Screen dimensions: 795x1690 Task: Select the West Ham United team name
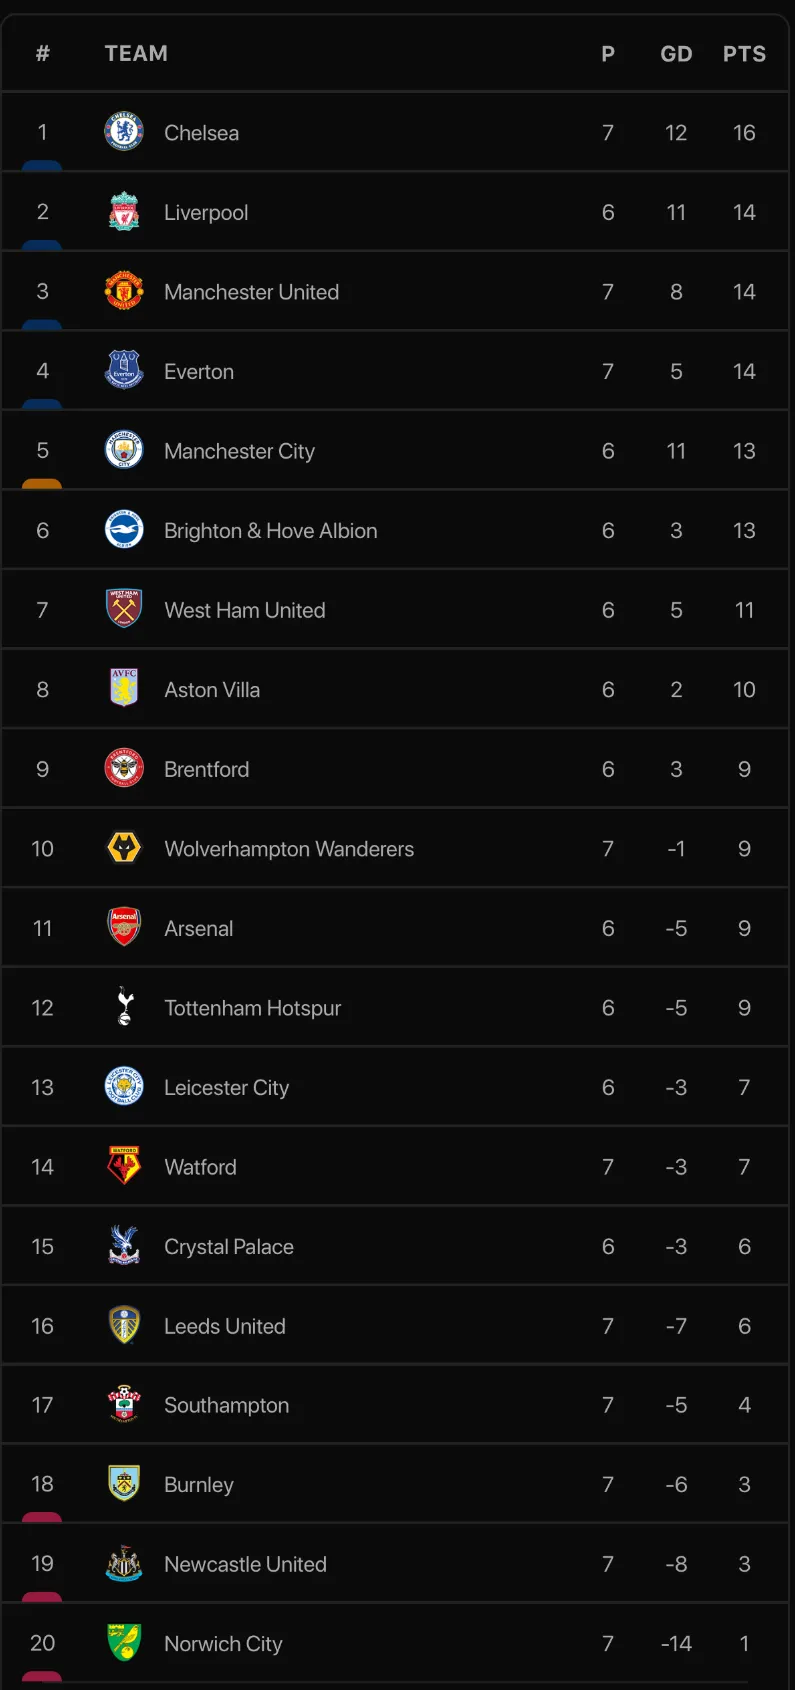tap(244, 610)
